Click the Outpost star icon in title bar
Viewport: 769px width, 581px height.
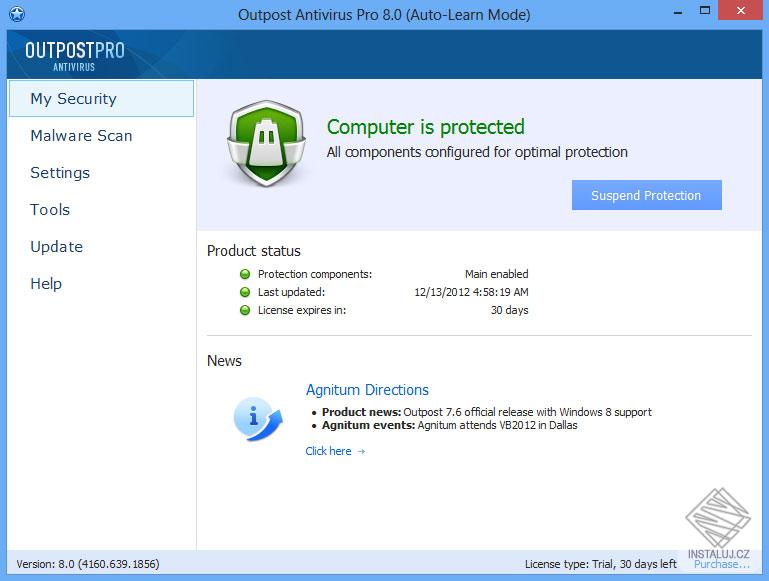(17, 14)
